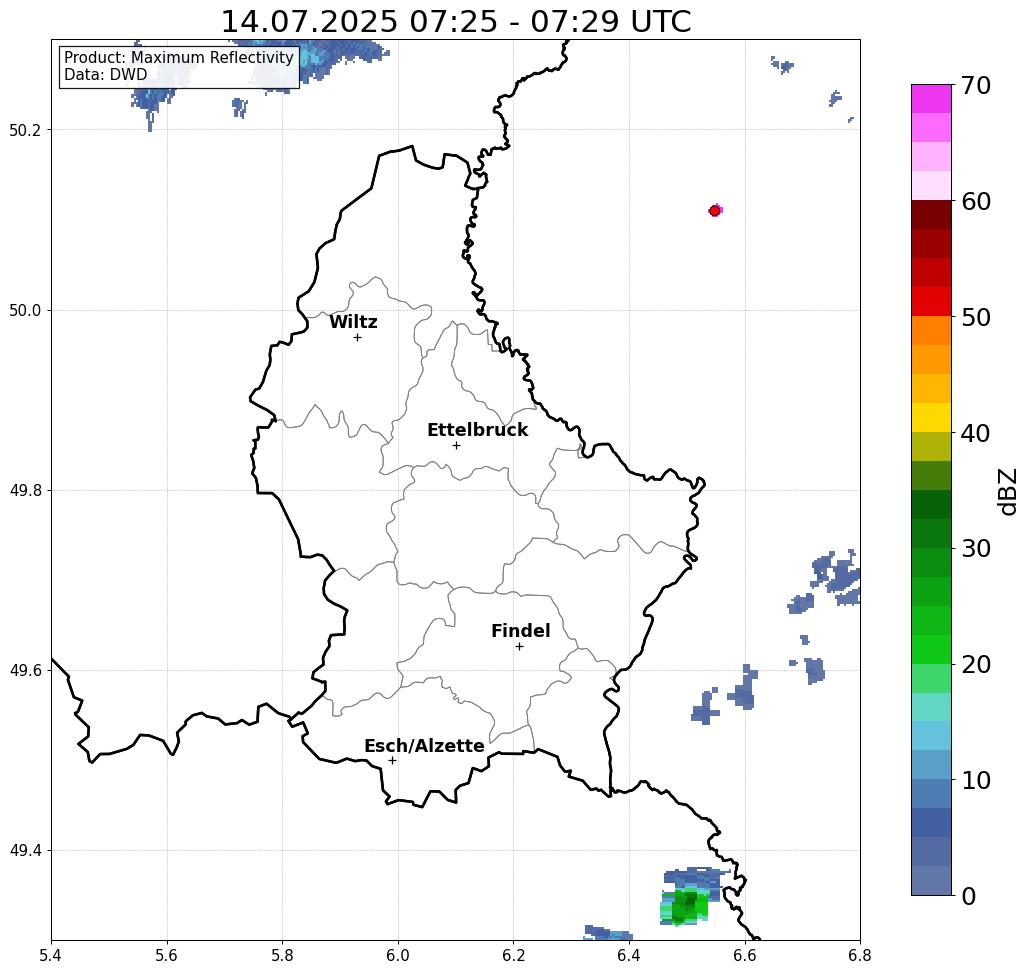Click the latitude 49.4 tick label
The height and width of the screenshot is (973, 1029).
[x=25, y=851]
